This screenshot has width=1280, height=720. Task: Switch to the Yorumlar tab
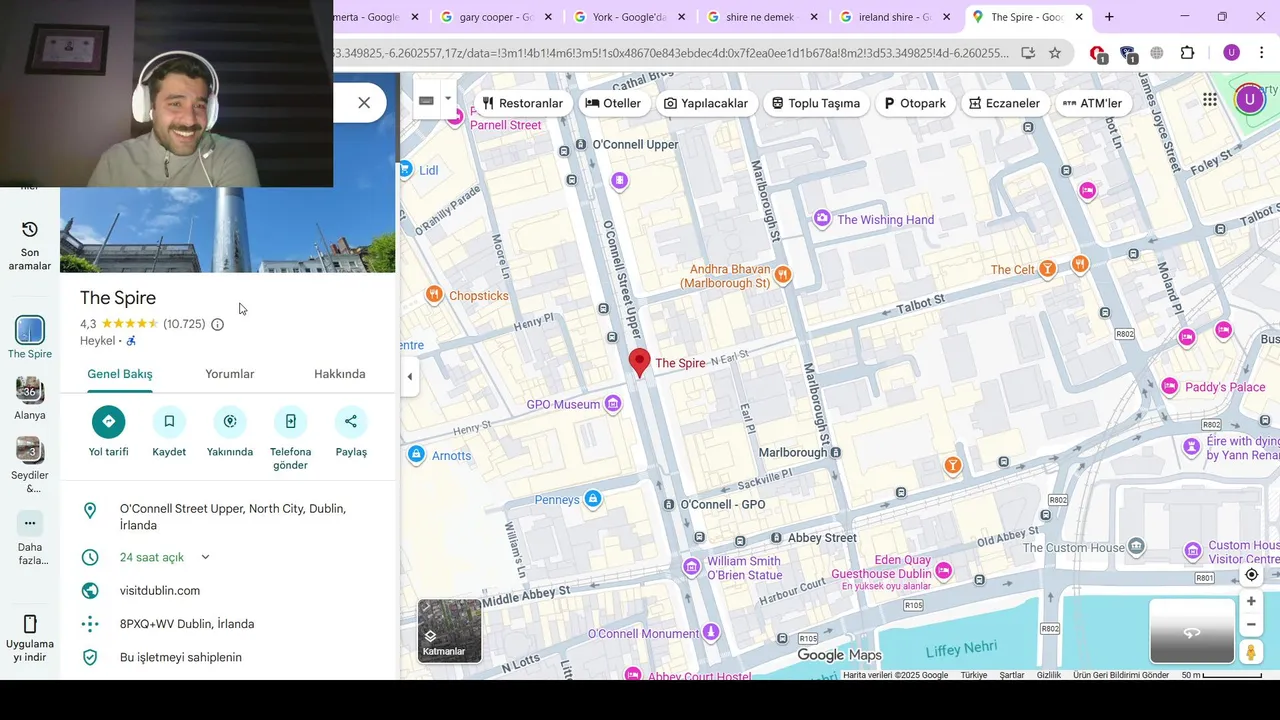pos(230,374)
